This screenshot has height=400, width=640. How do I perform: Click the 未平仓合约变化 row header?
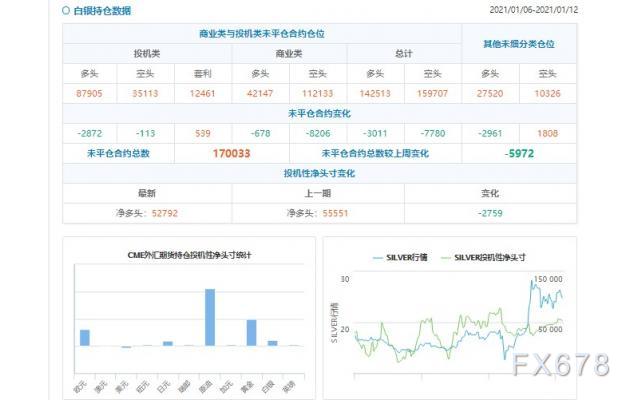pyautogui.click(x=319, y=113)
